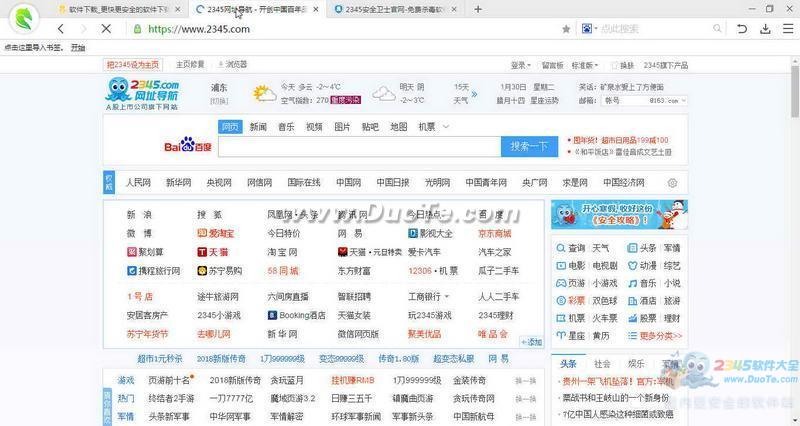Stop page loading with the X button
Image resolution: width=800 pixels, height=426 pixels.
[106, 29]
